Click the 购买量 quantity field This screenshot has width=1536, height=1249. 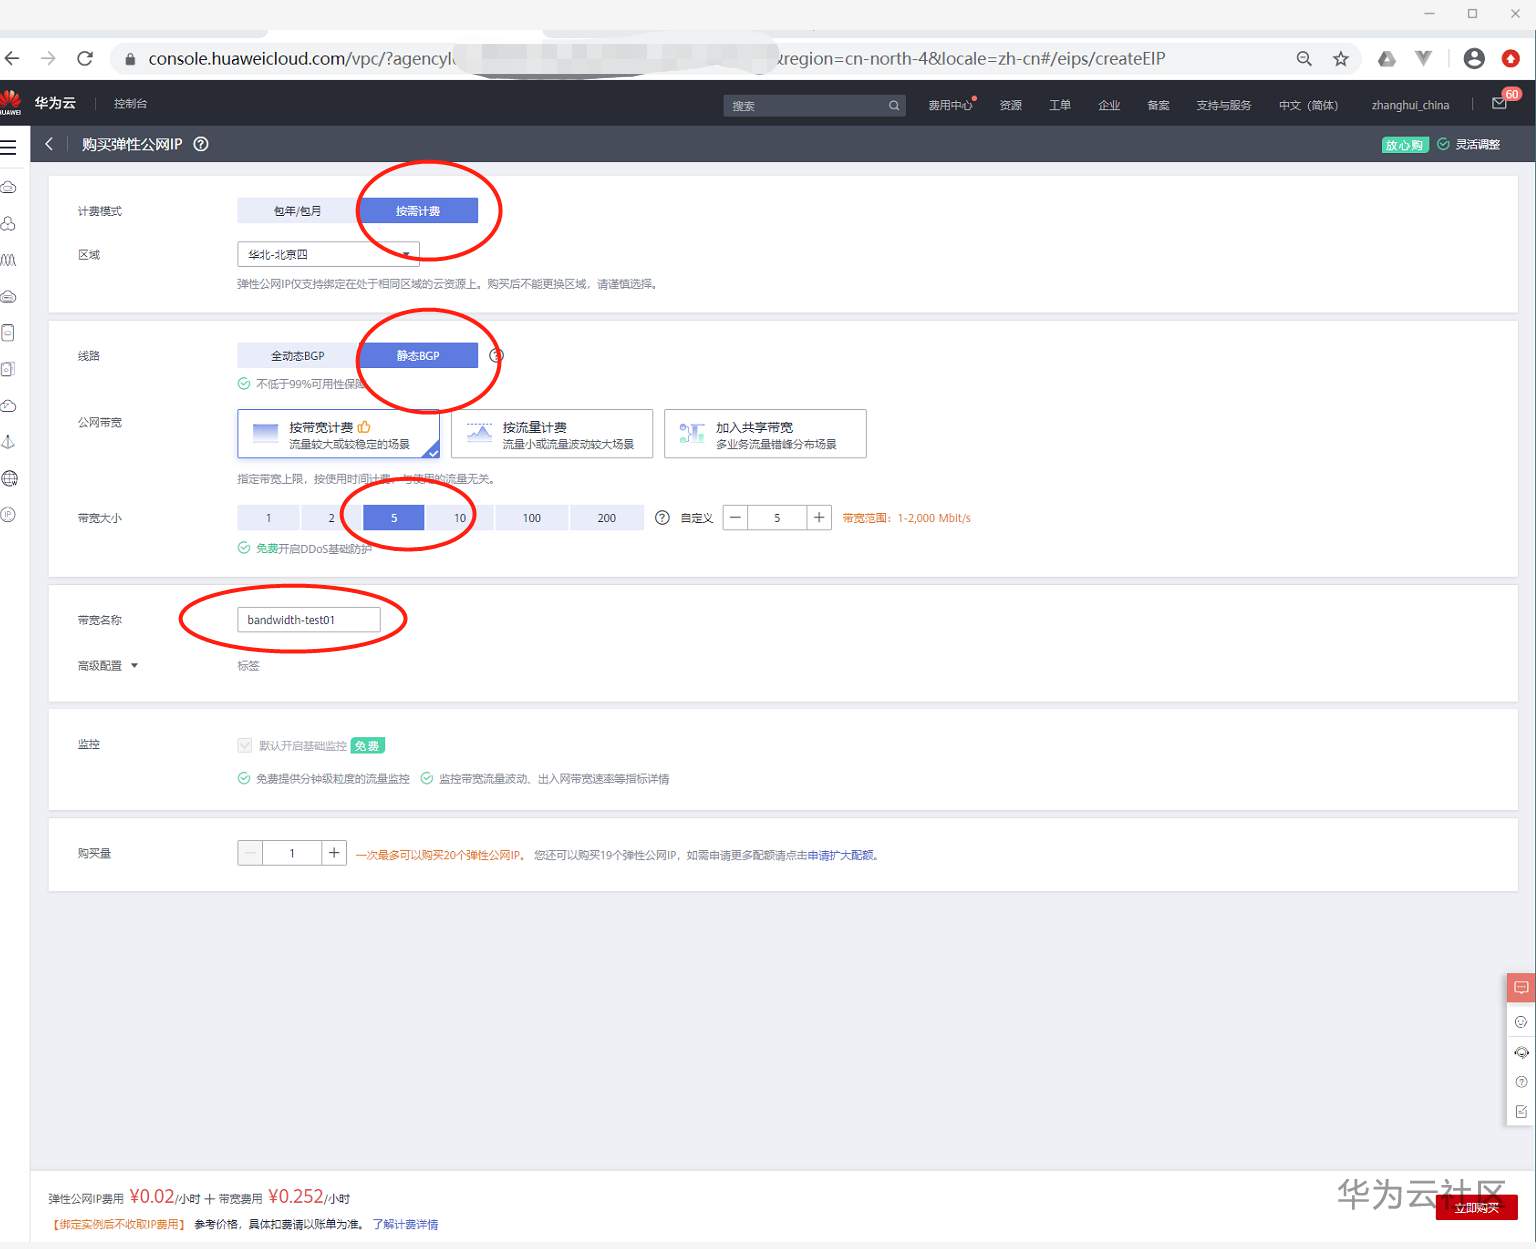[x=292, y=853]
